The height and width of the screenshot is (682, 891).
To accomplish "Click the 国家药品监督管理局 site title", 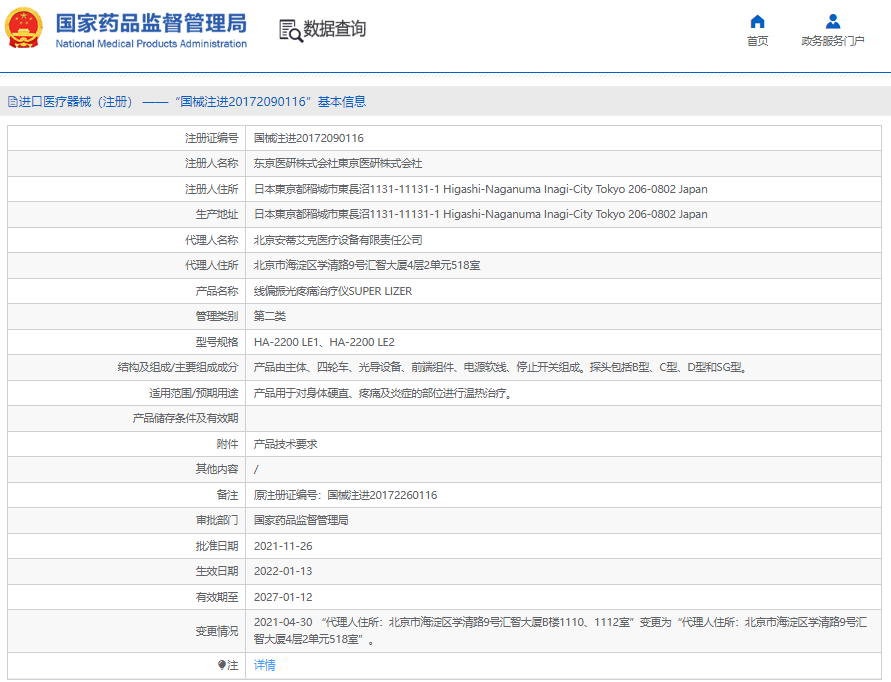I will (151, 23).
